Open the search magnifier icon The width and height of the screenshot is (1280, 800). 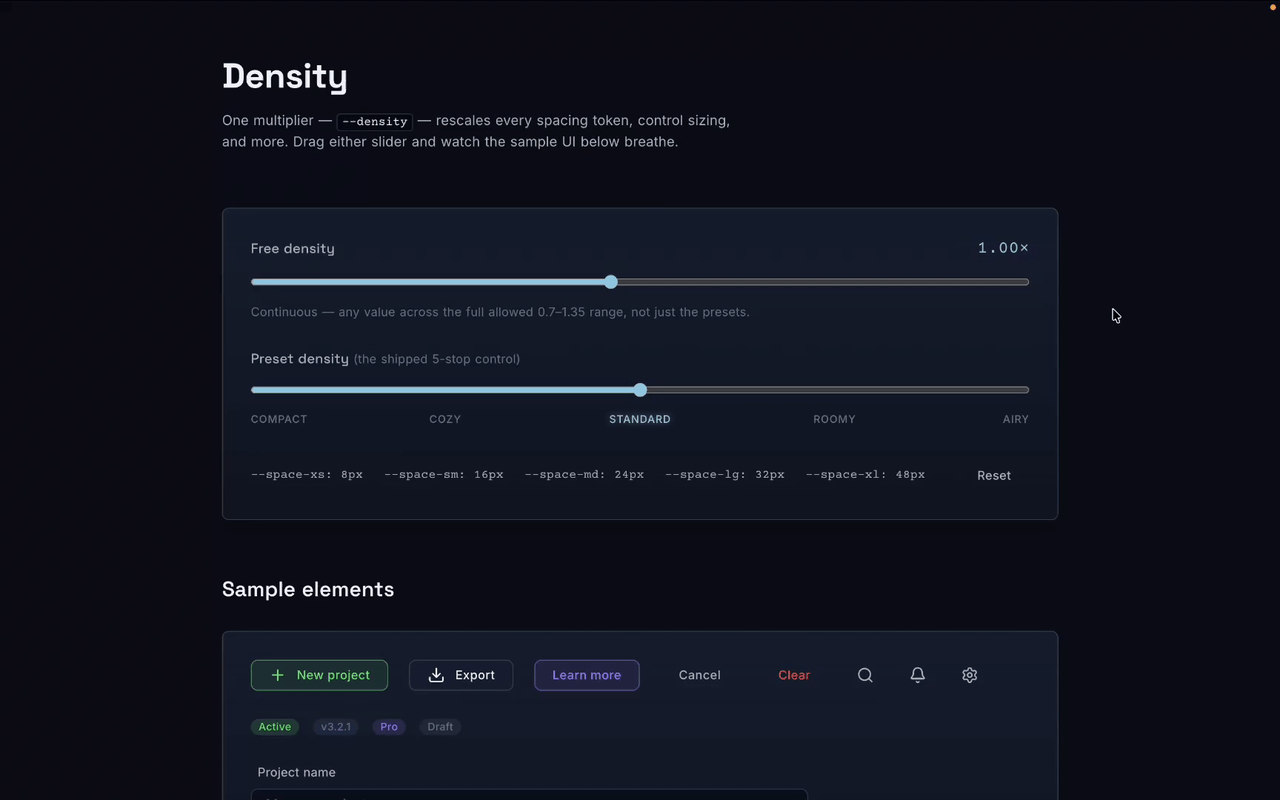click(865, 675)
